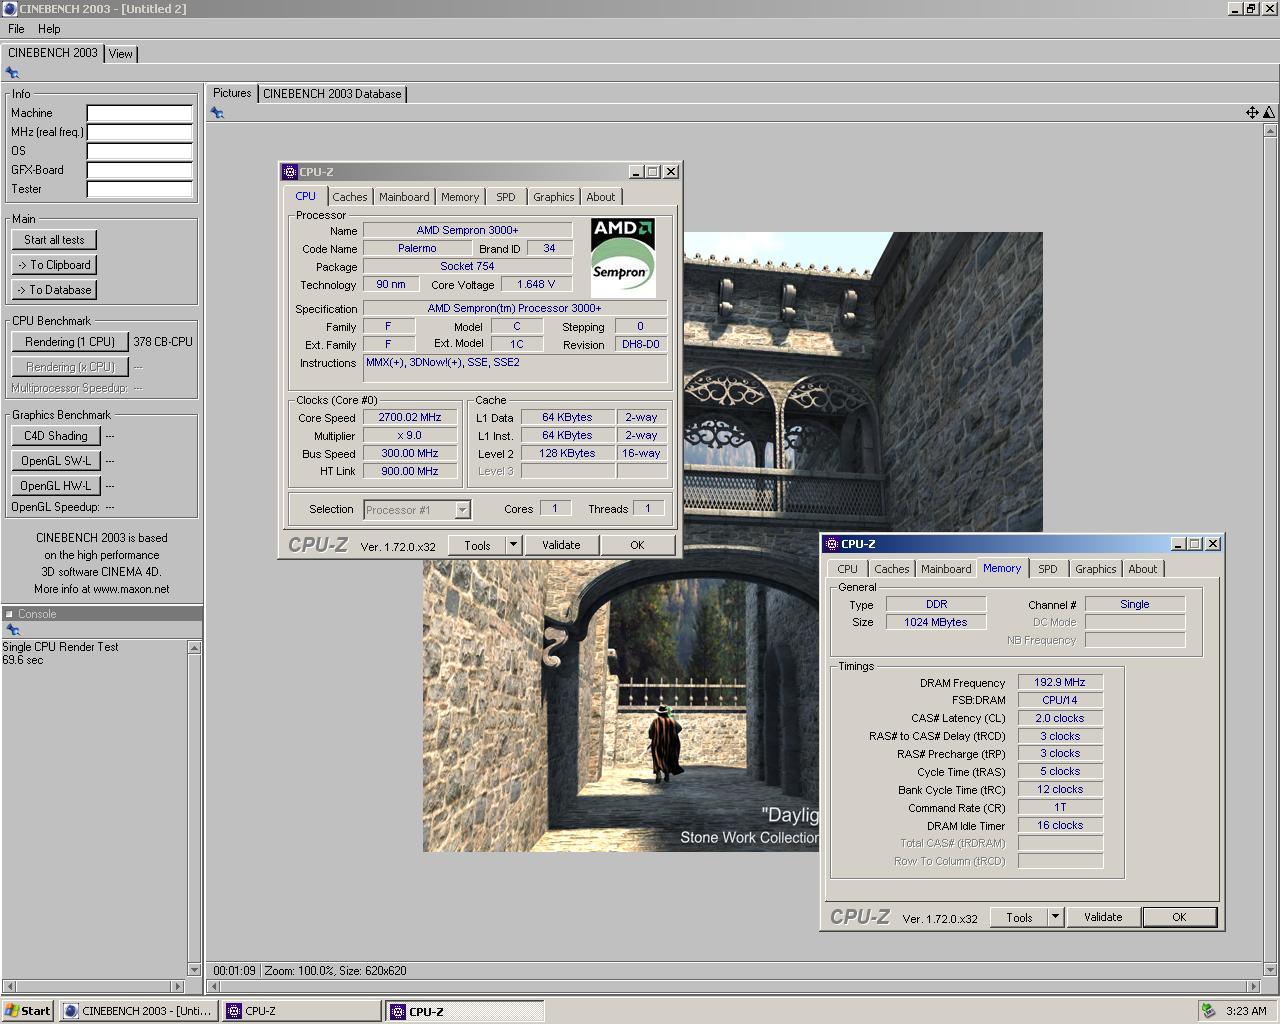Viewport: 1280px width, 1024px height.
Task: Activate the second CPU-Z taskbar button
Action: [465, 1011]
